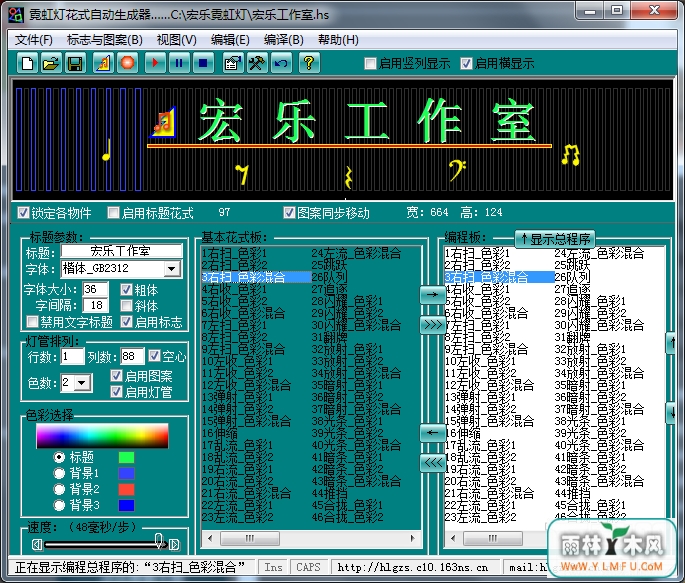Click the New file toolbar icon

click(27, 63)
